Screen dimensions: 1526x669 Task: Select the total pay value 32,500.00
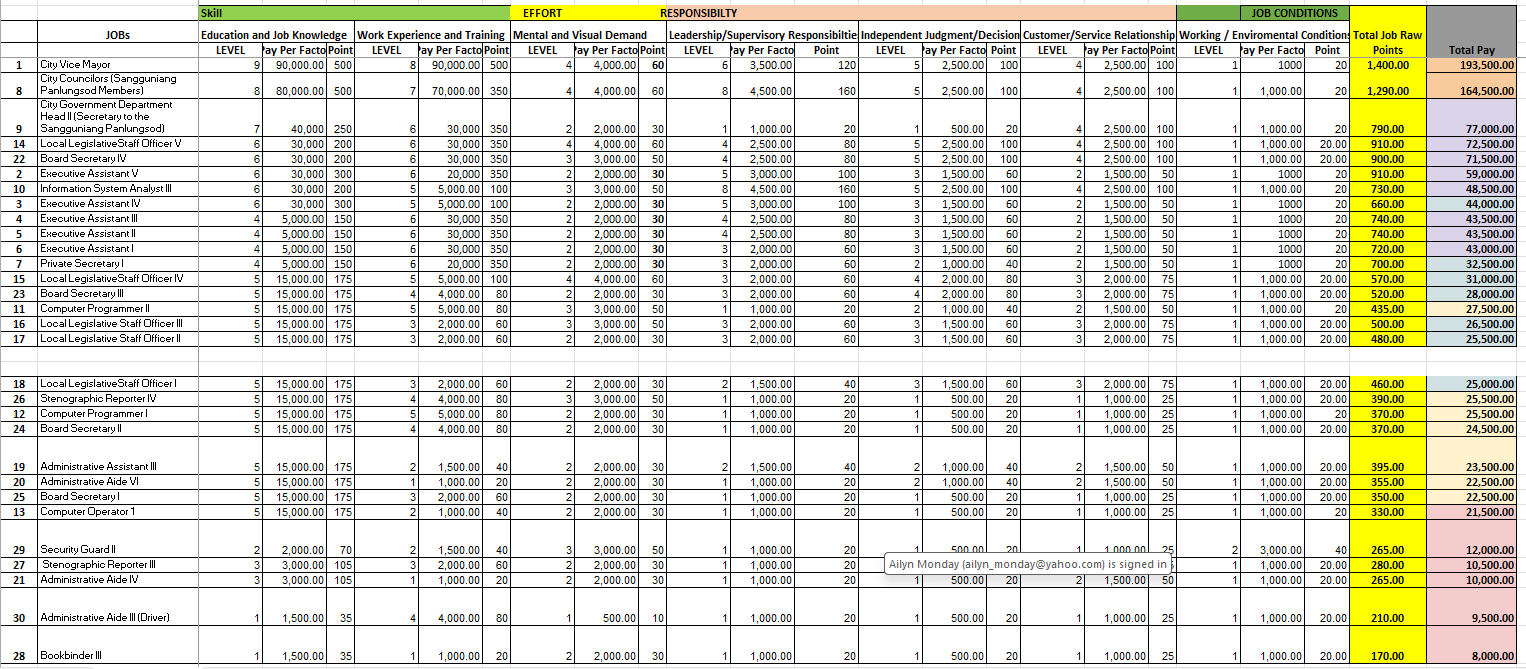pos(1471,264)
